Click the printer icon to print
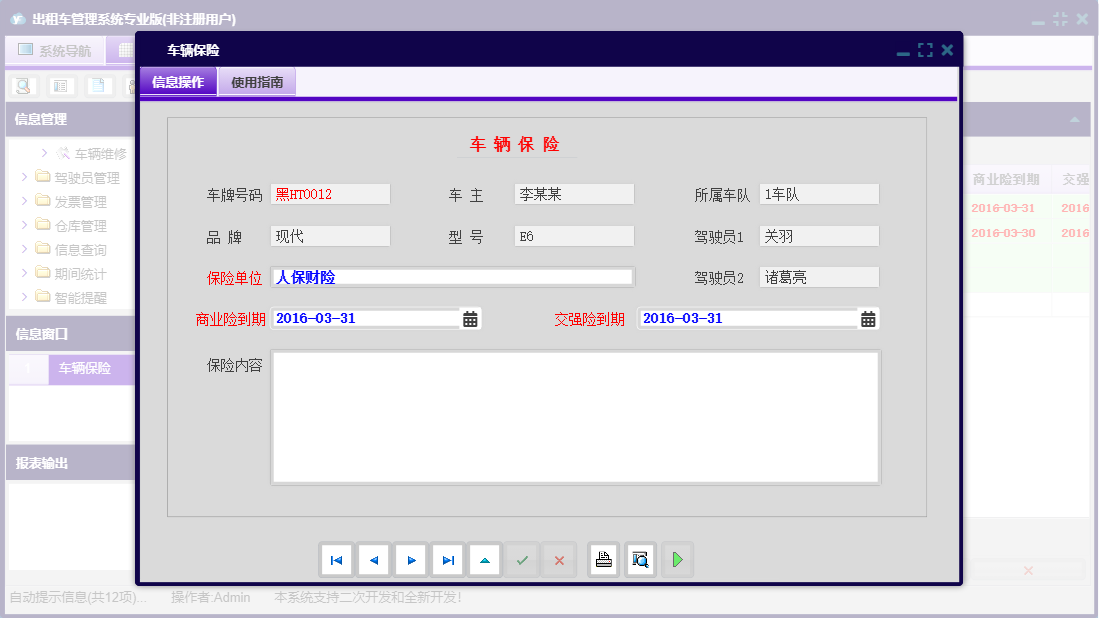The image size is (1099, 618). (603, 560)
